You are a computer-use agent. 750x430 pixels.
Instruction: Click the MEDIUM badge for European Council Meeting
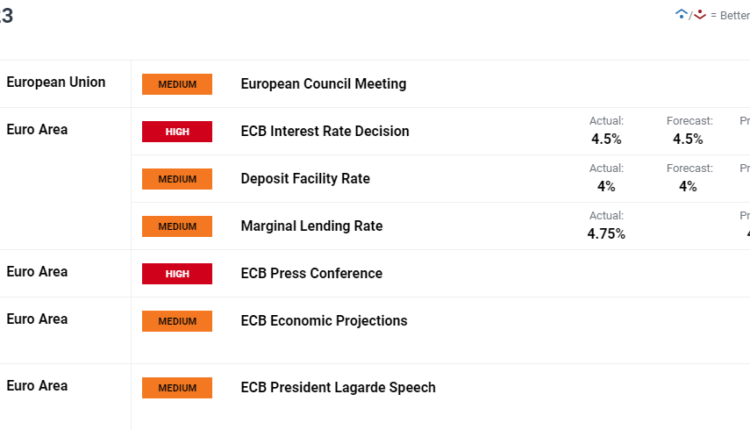click(177, 84)
